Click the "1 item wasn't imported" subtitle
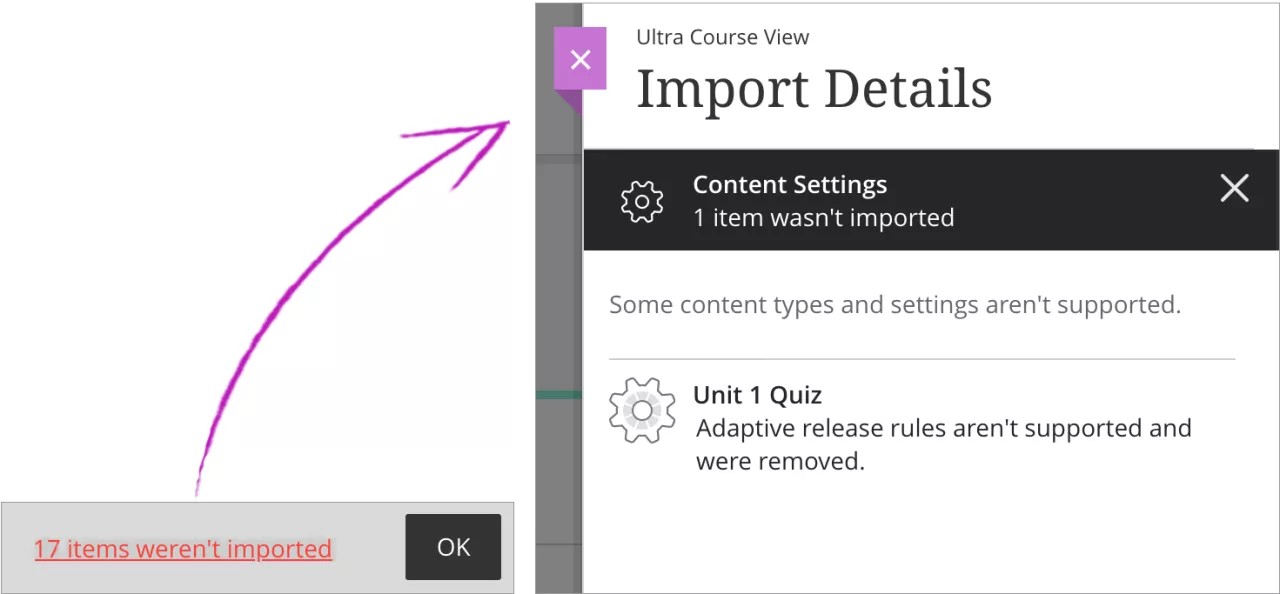 pyautogui.click(x=823, y=218)
